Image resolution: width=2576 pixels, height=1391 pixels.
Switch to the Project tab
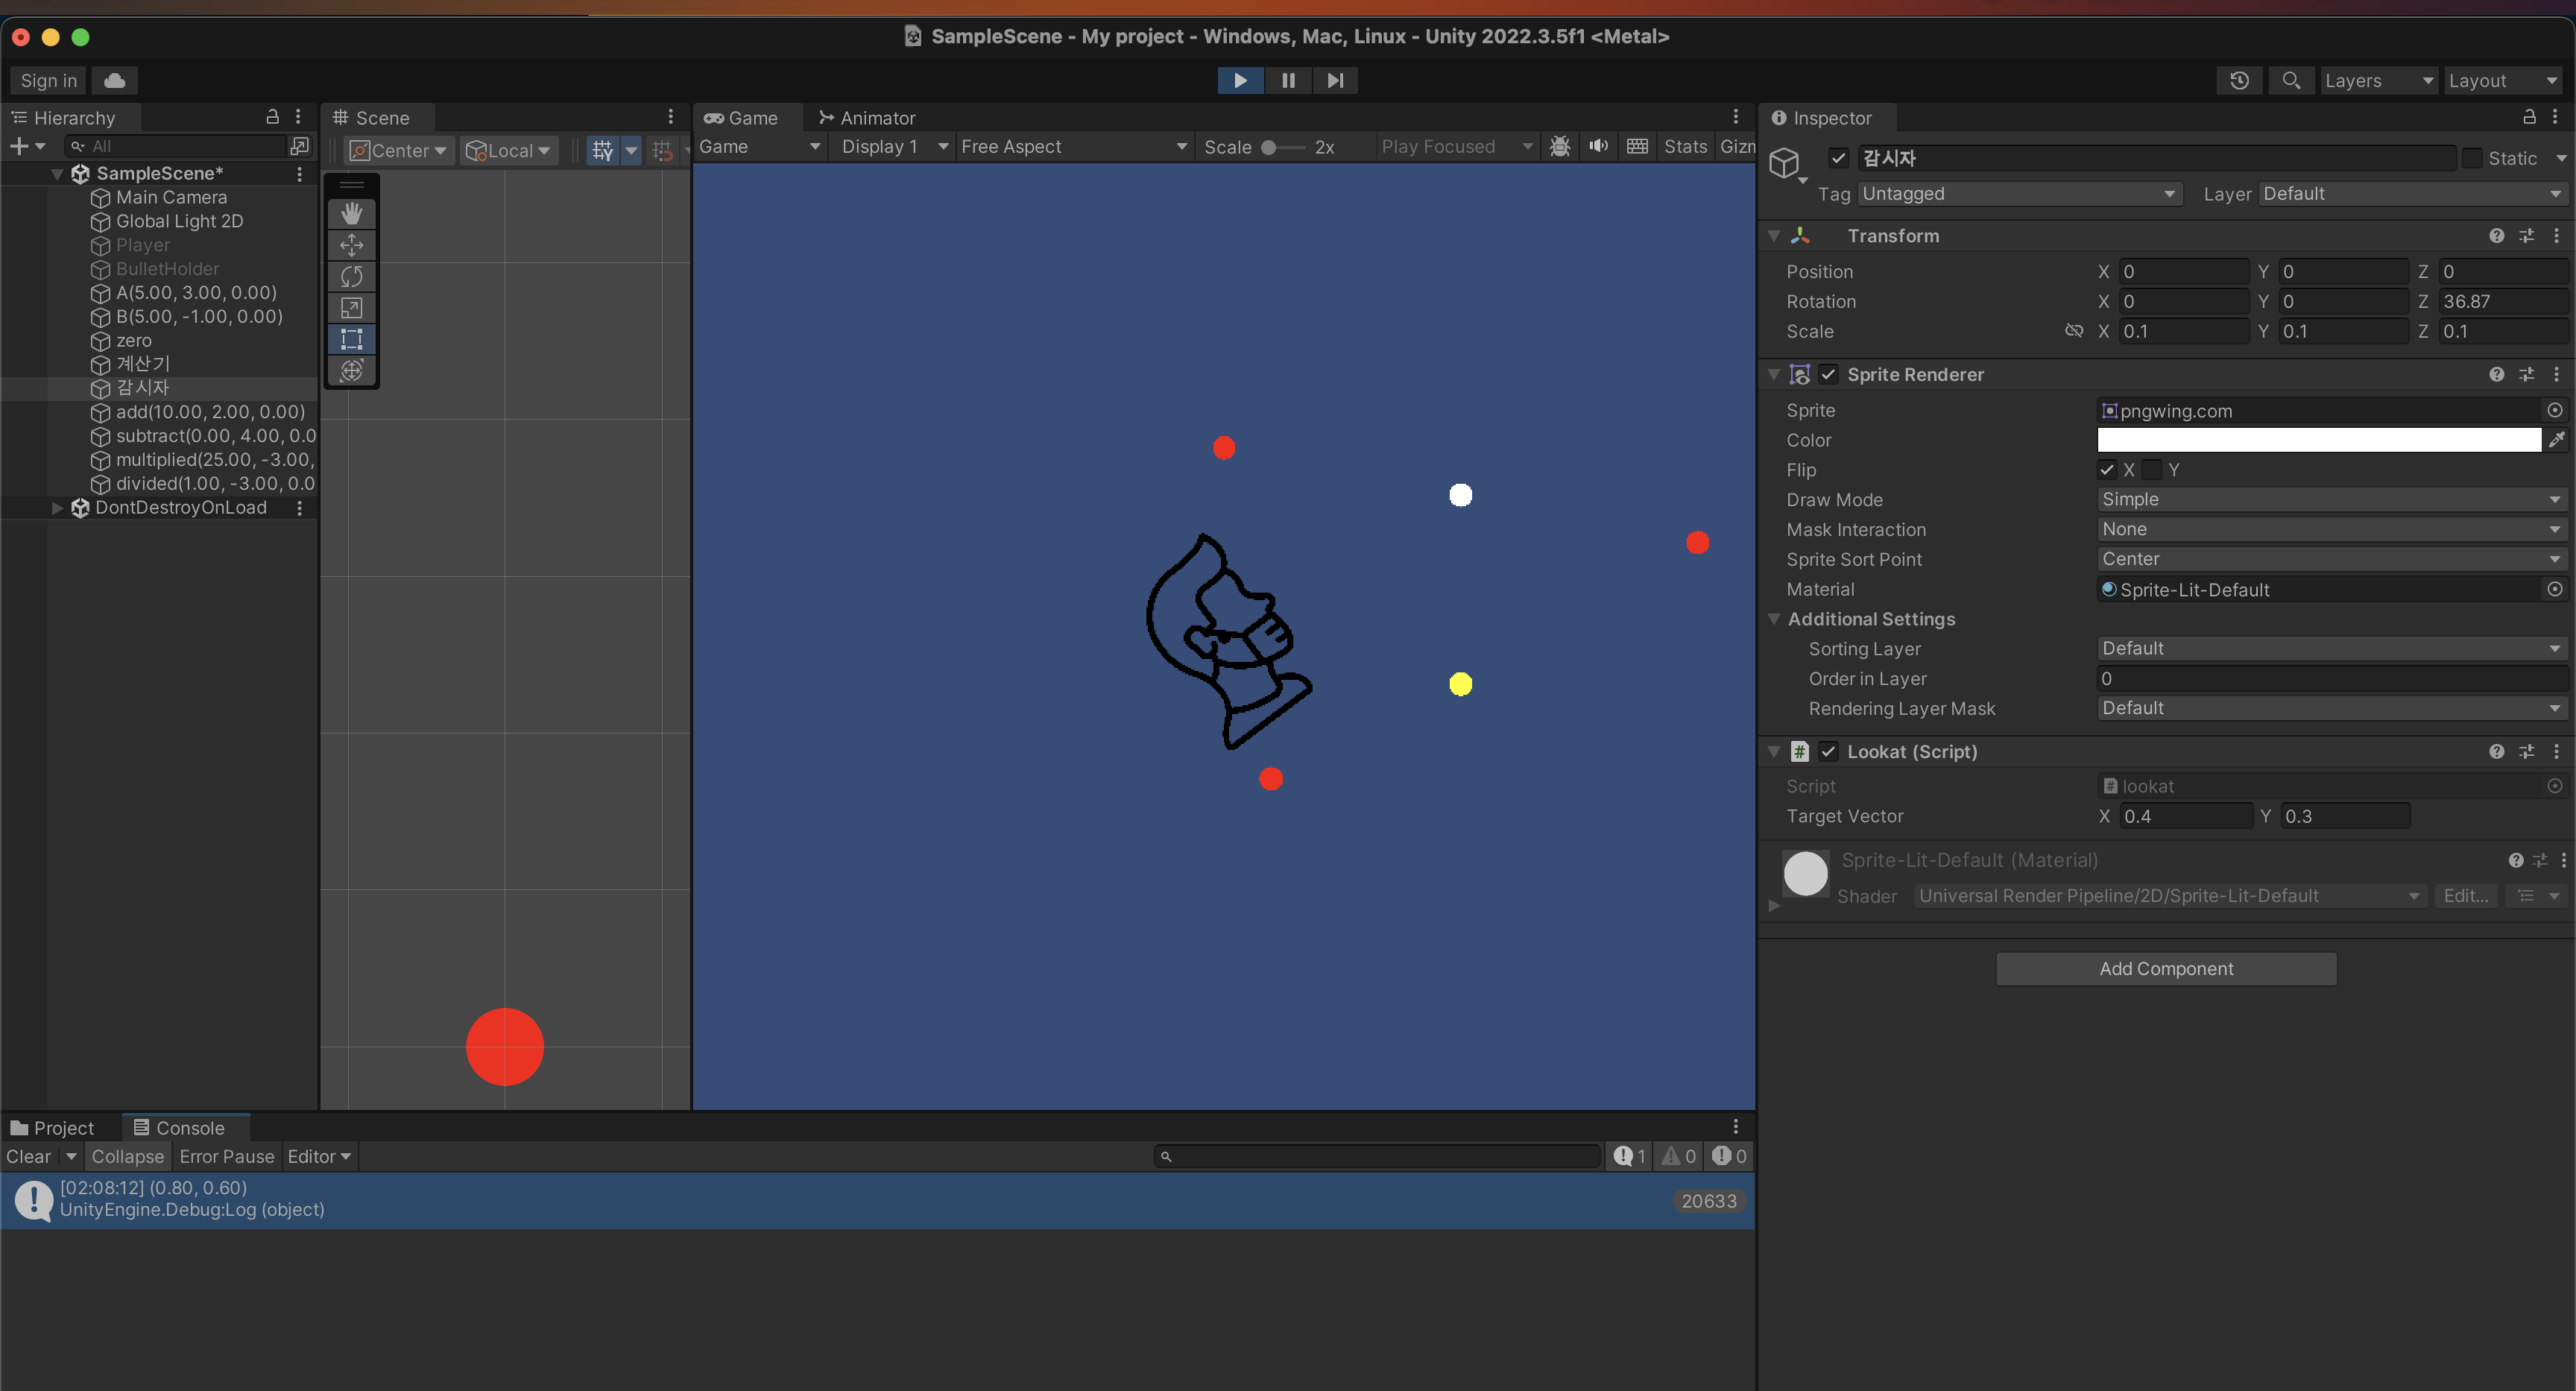(x=52, y=1127)
